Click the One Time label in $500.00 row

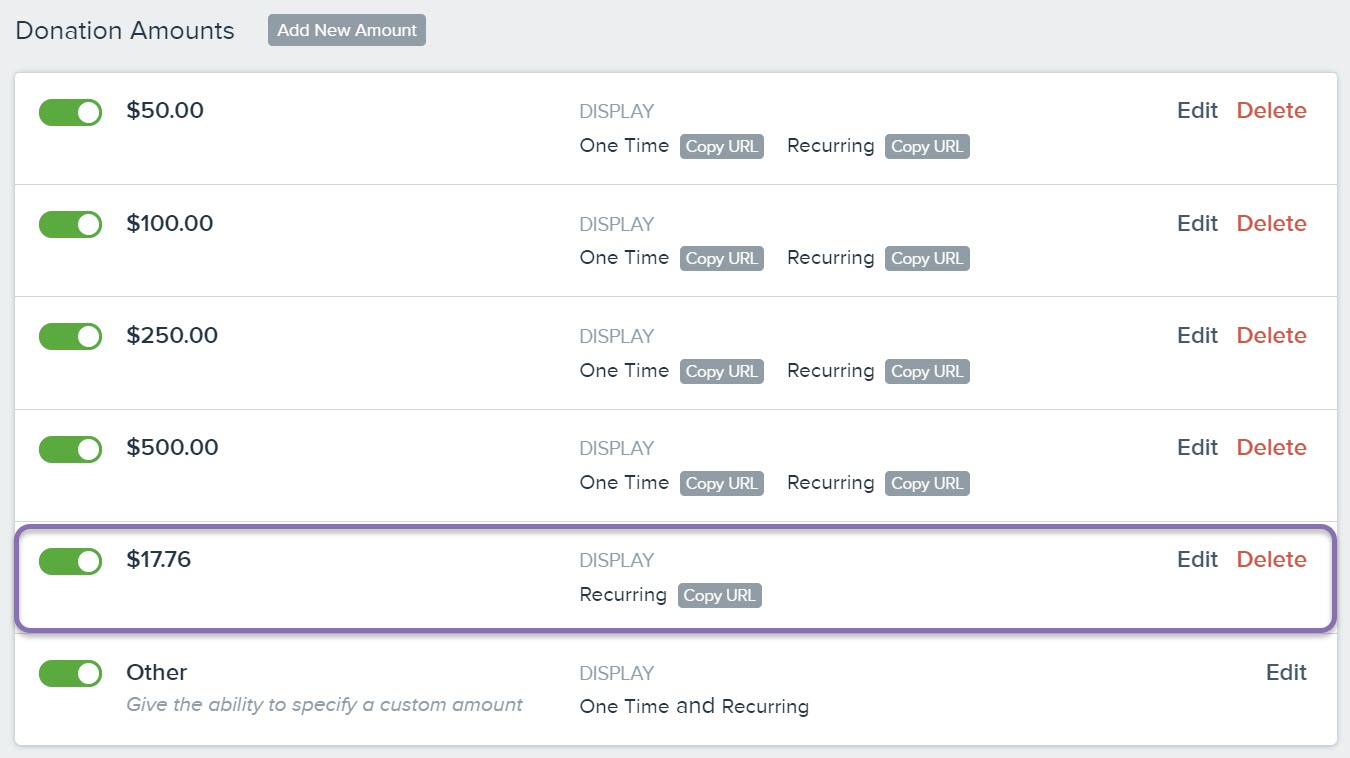tap(624, 482)
